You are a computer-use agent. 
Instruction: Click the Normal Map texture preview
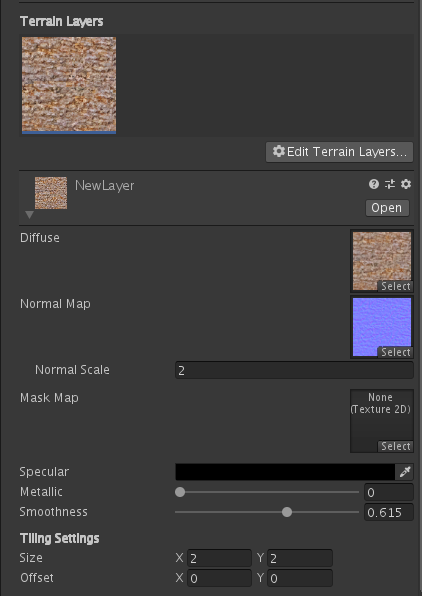point(382,327)
